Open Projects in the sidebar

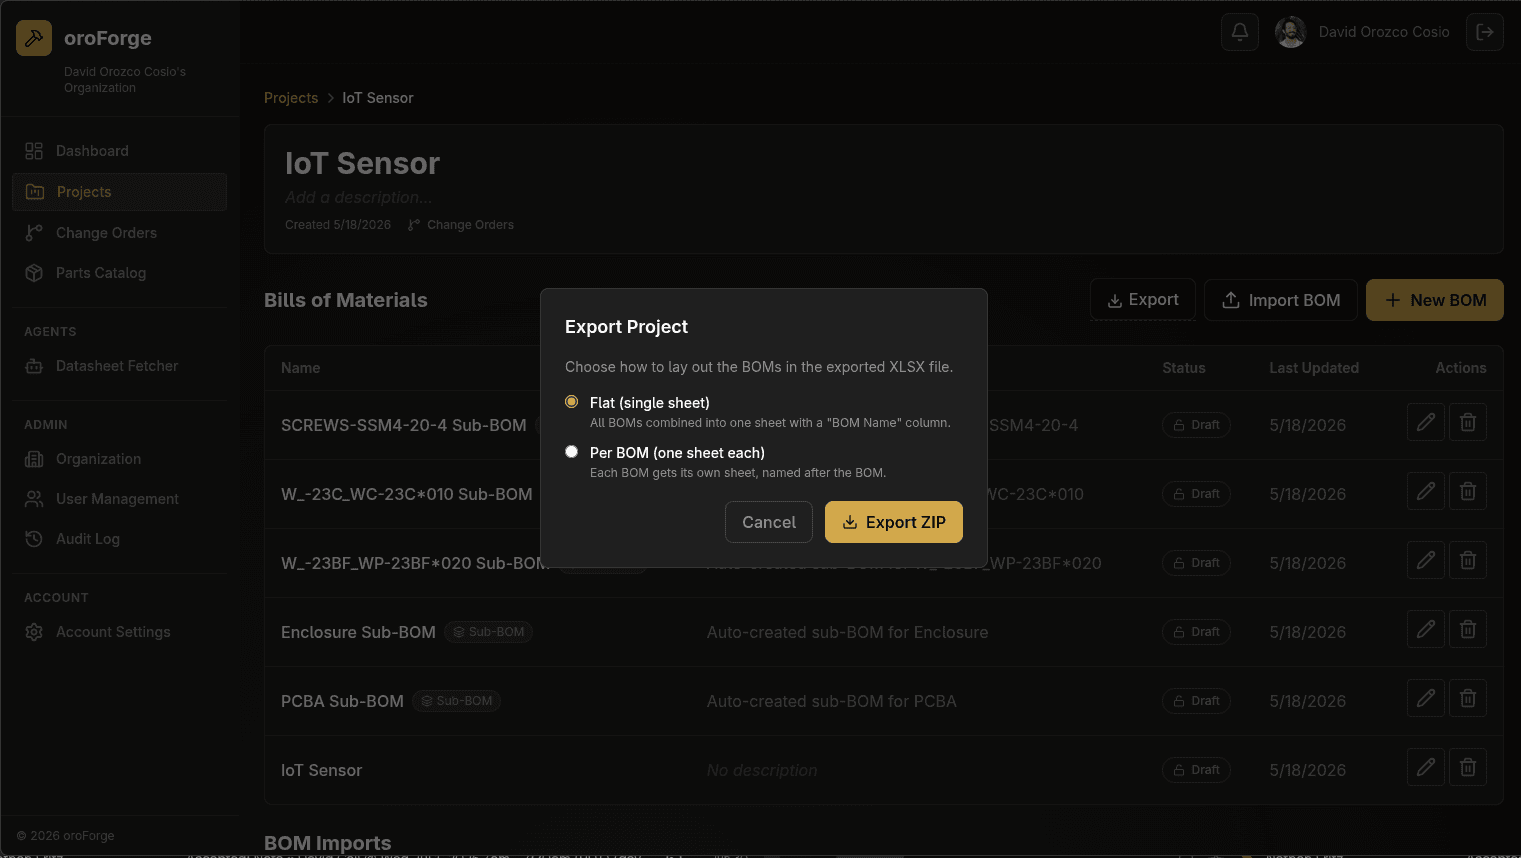[x=120, y=192]
